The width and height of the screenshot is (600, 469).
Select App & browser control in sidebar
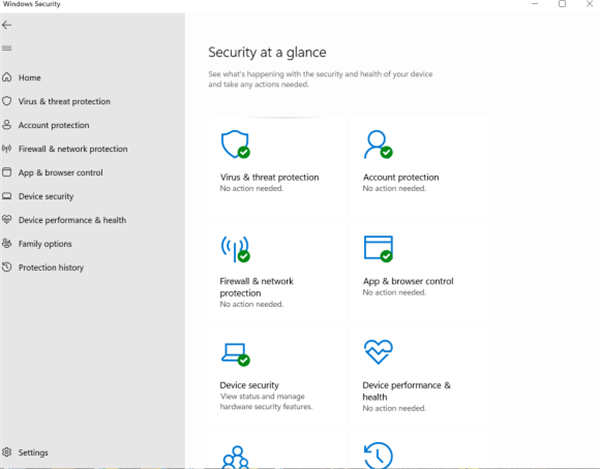[x=60, y=173]
